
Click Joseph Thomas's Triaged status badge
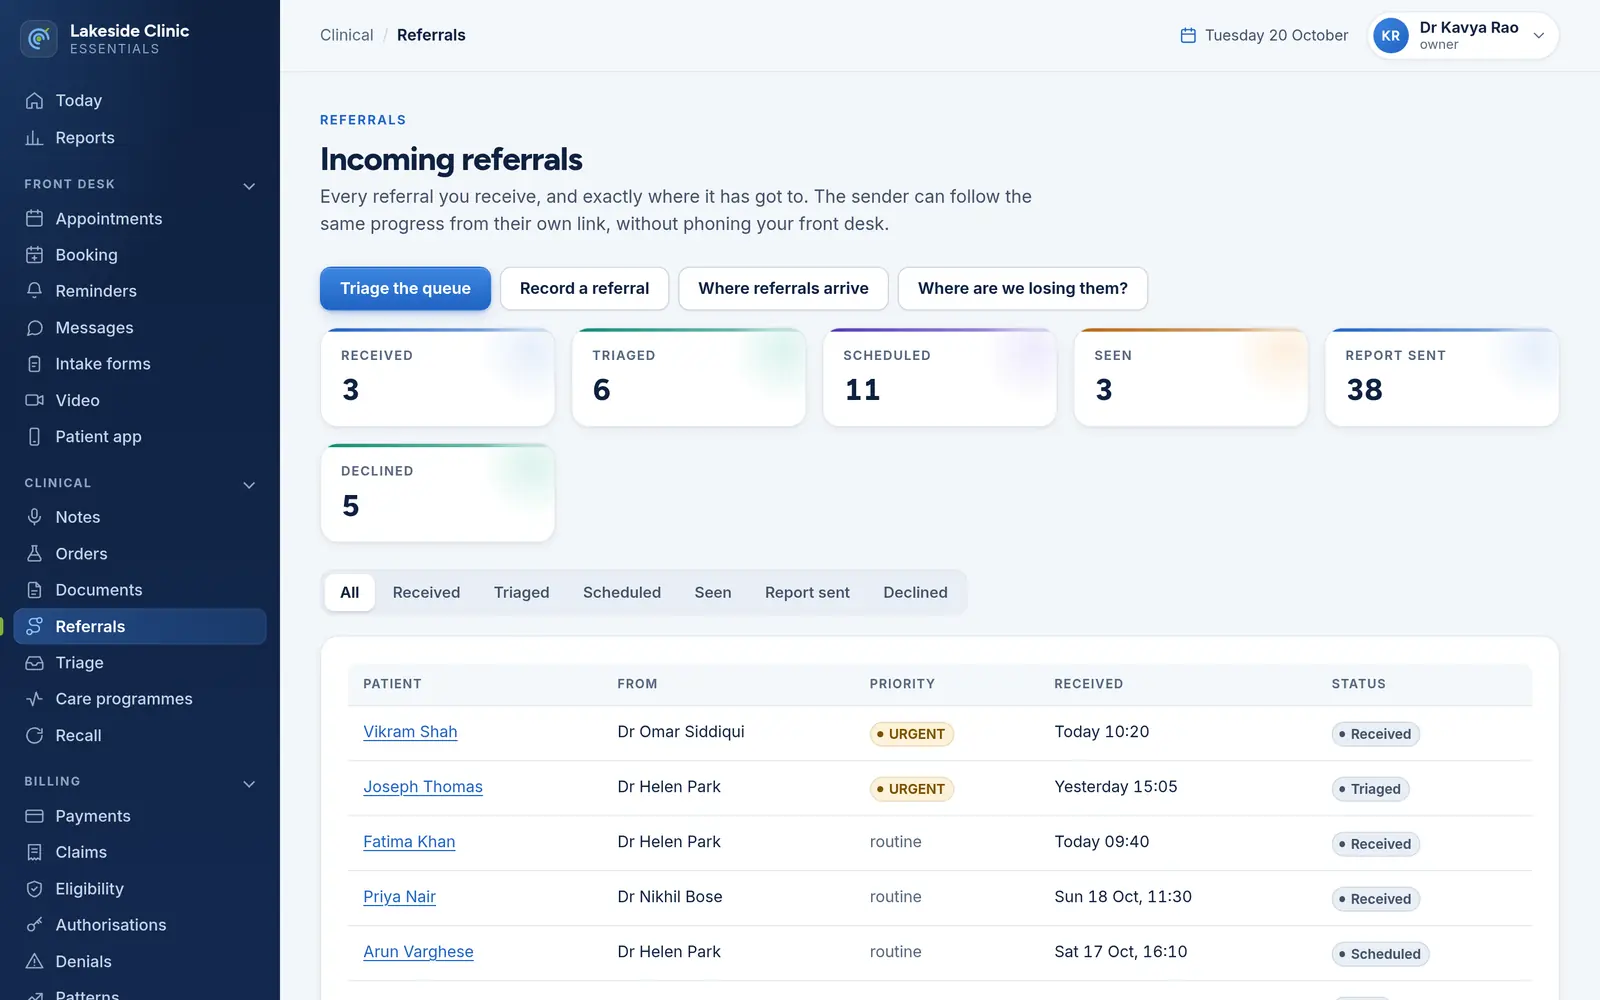tap(1371, 789)
